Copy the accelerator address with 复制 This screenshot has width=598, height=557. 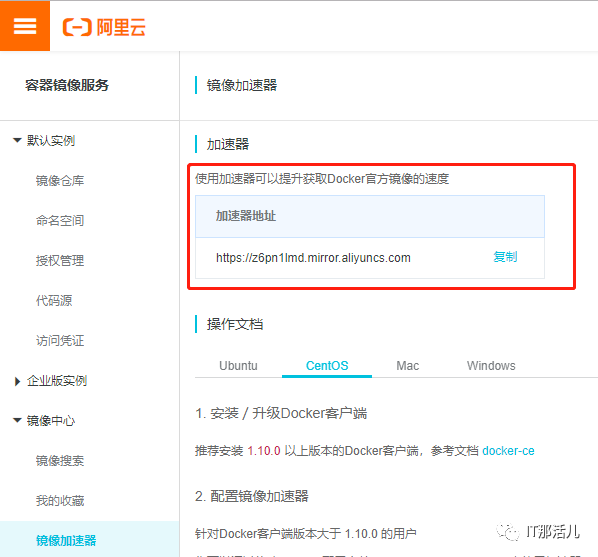pyautogui.click(x=505, y=257)
